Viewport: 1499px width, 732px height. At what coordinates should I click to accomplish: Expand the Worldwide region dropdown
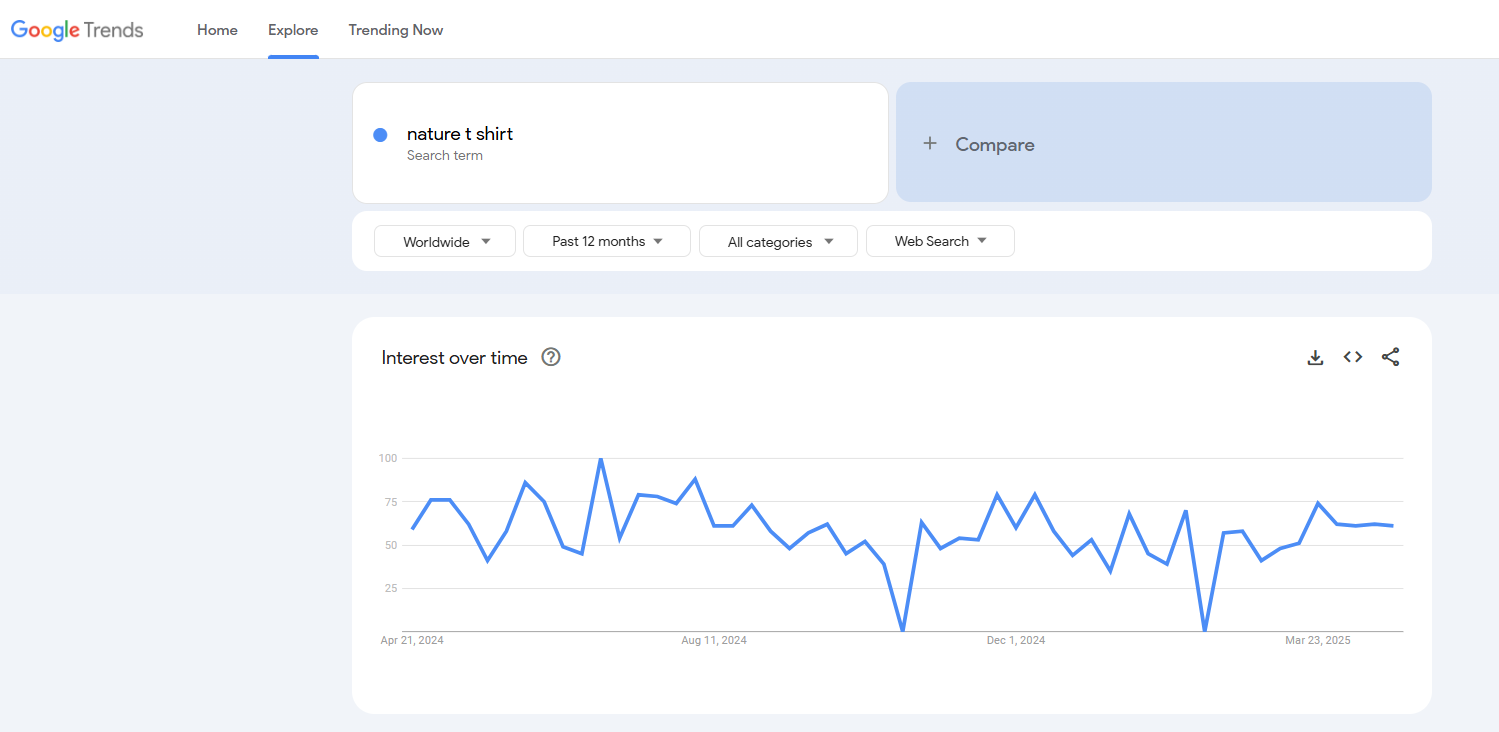(445, 241)
